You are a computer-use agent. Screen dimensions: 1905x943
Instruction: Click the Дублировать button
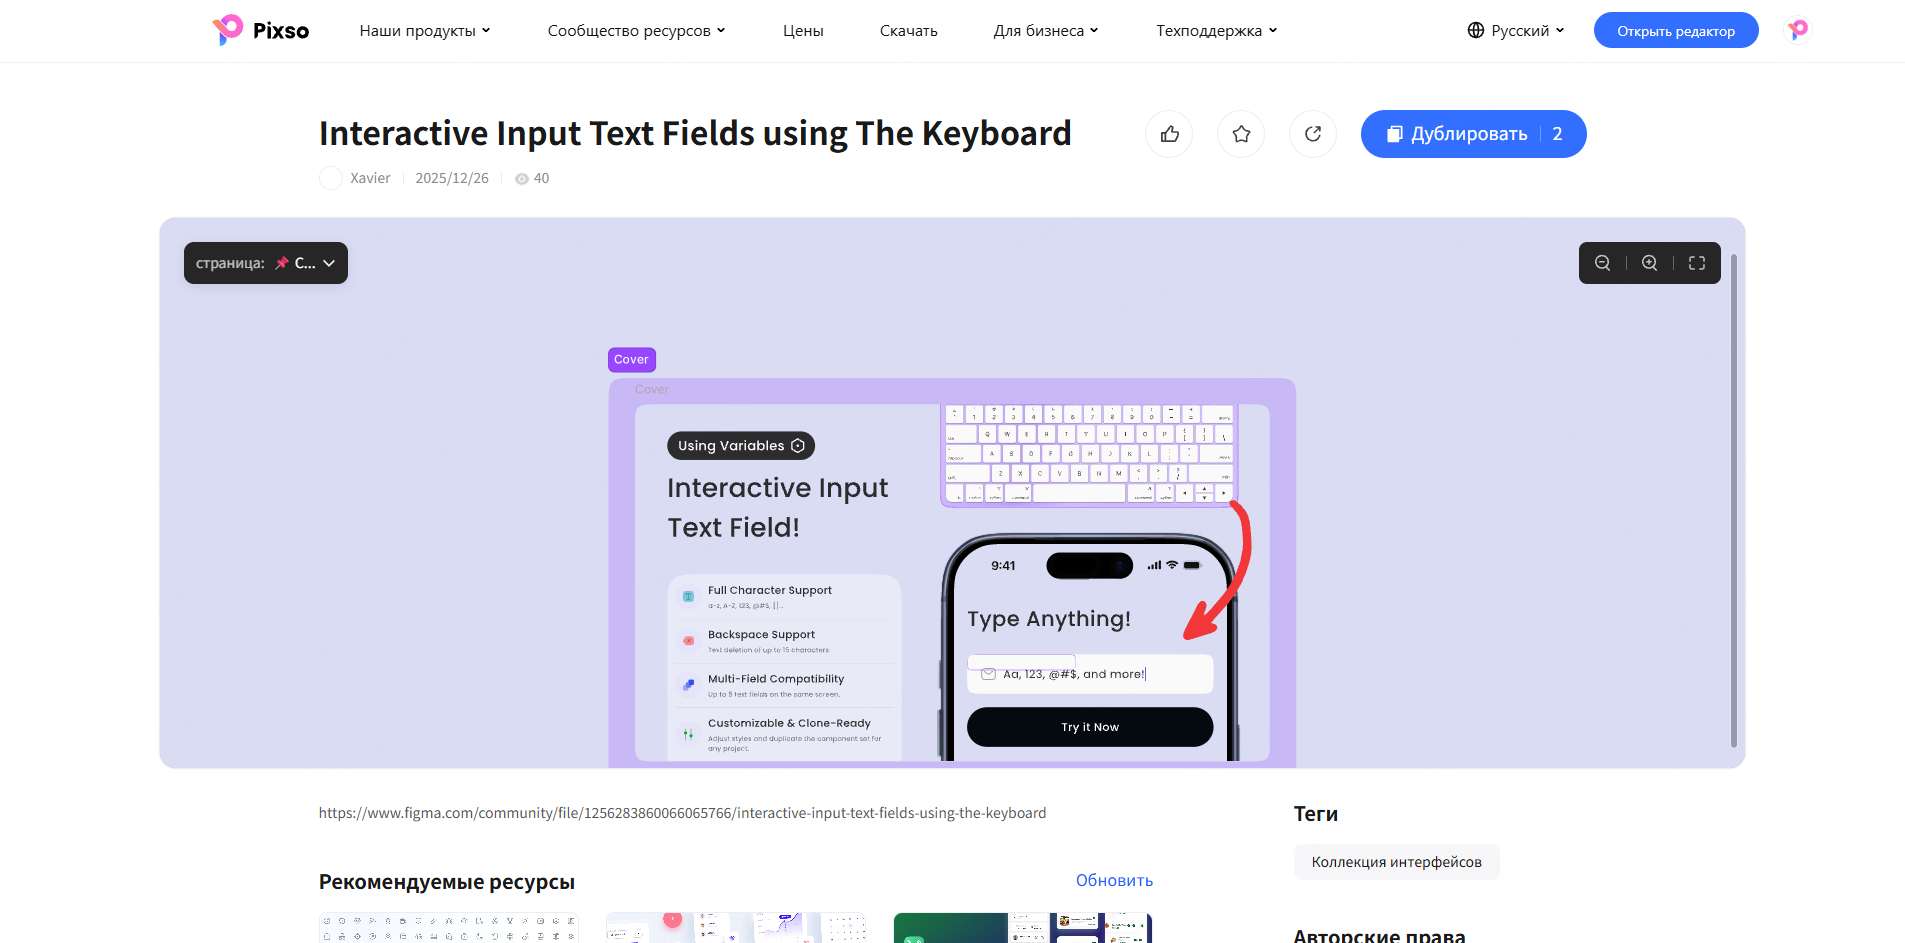coord(1473,134)
